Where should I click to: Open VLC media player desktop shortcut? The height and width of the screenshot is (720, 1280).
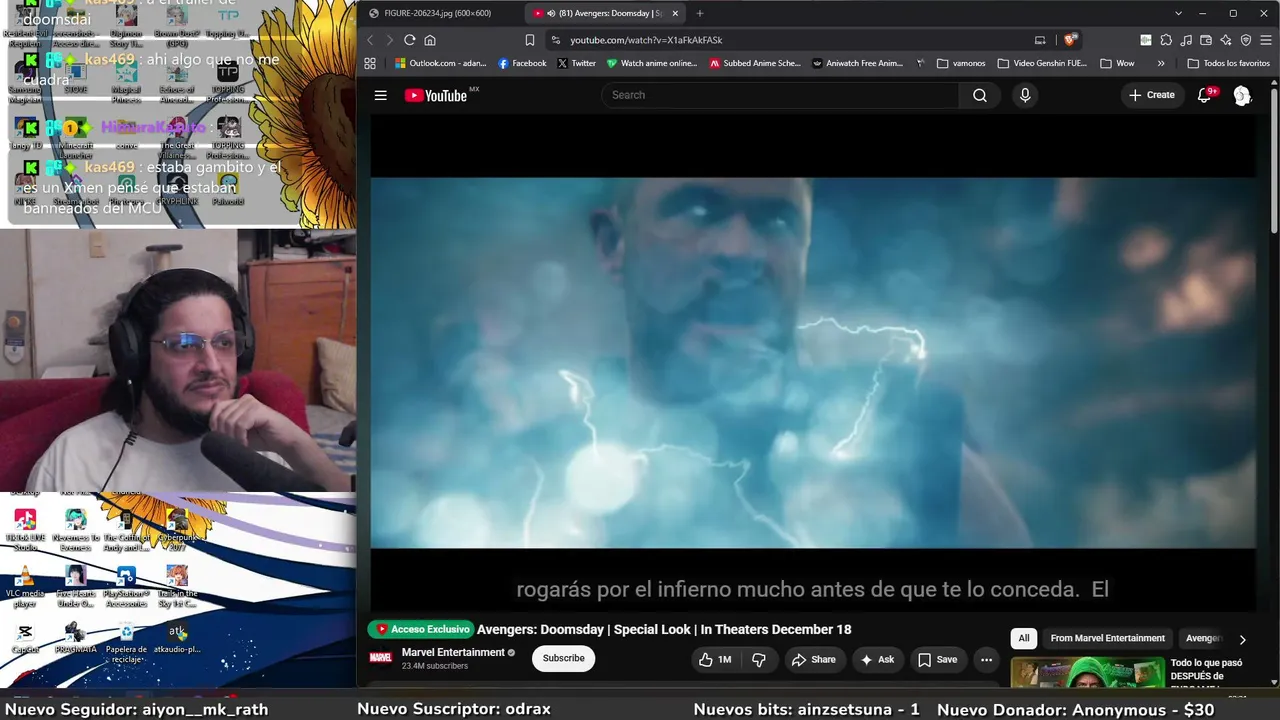pyautogui.click(x=25, y=585)
